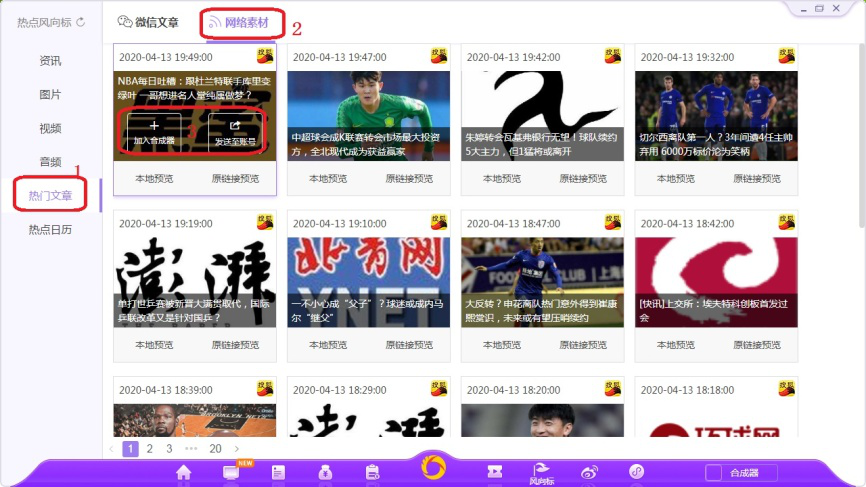Go to page 2 in pagination
The height and width of the screenshot is (487, 866).
point(150,448)
